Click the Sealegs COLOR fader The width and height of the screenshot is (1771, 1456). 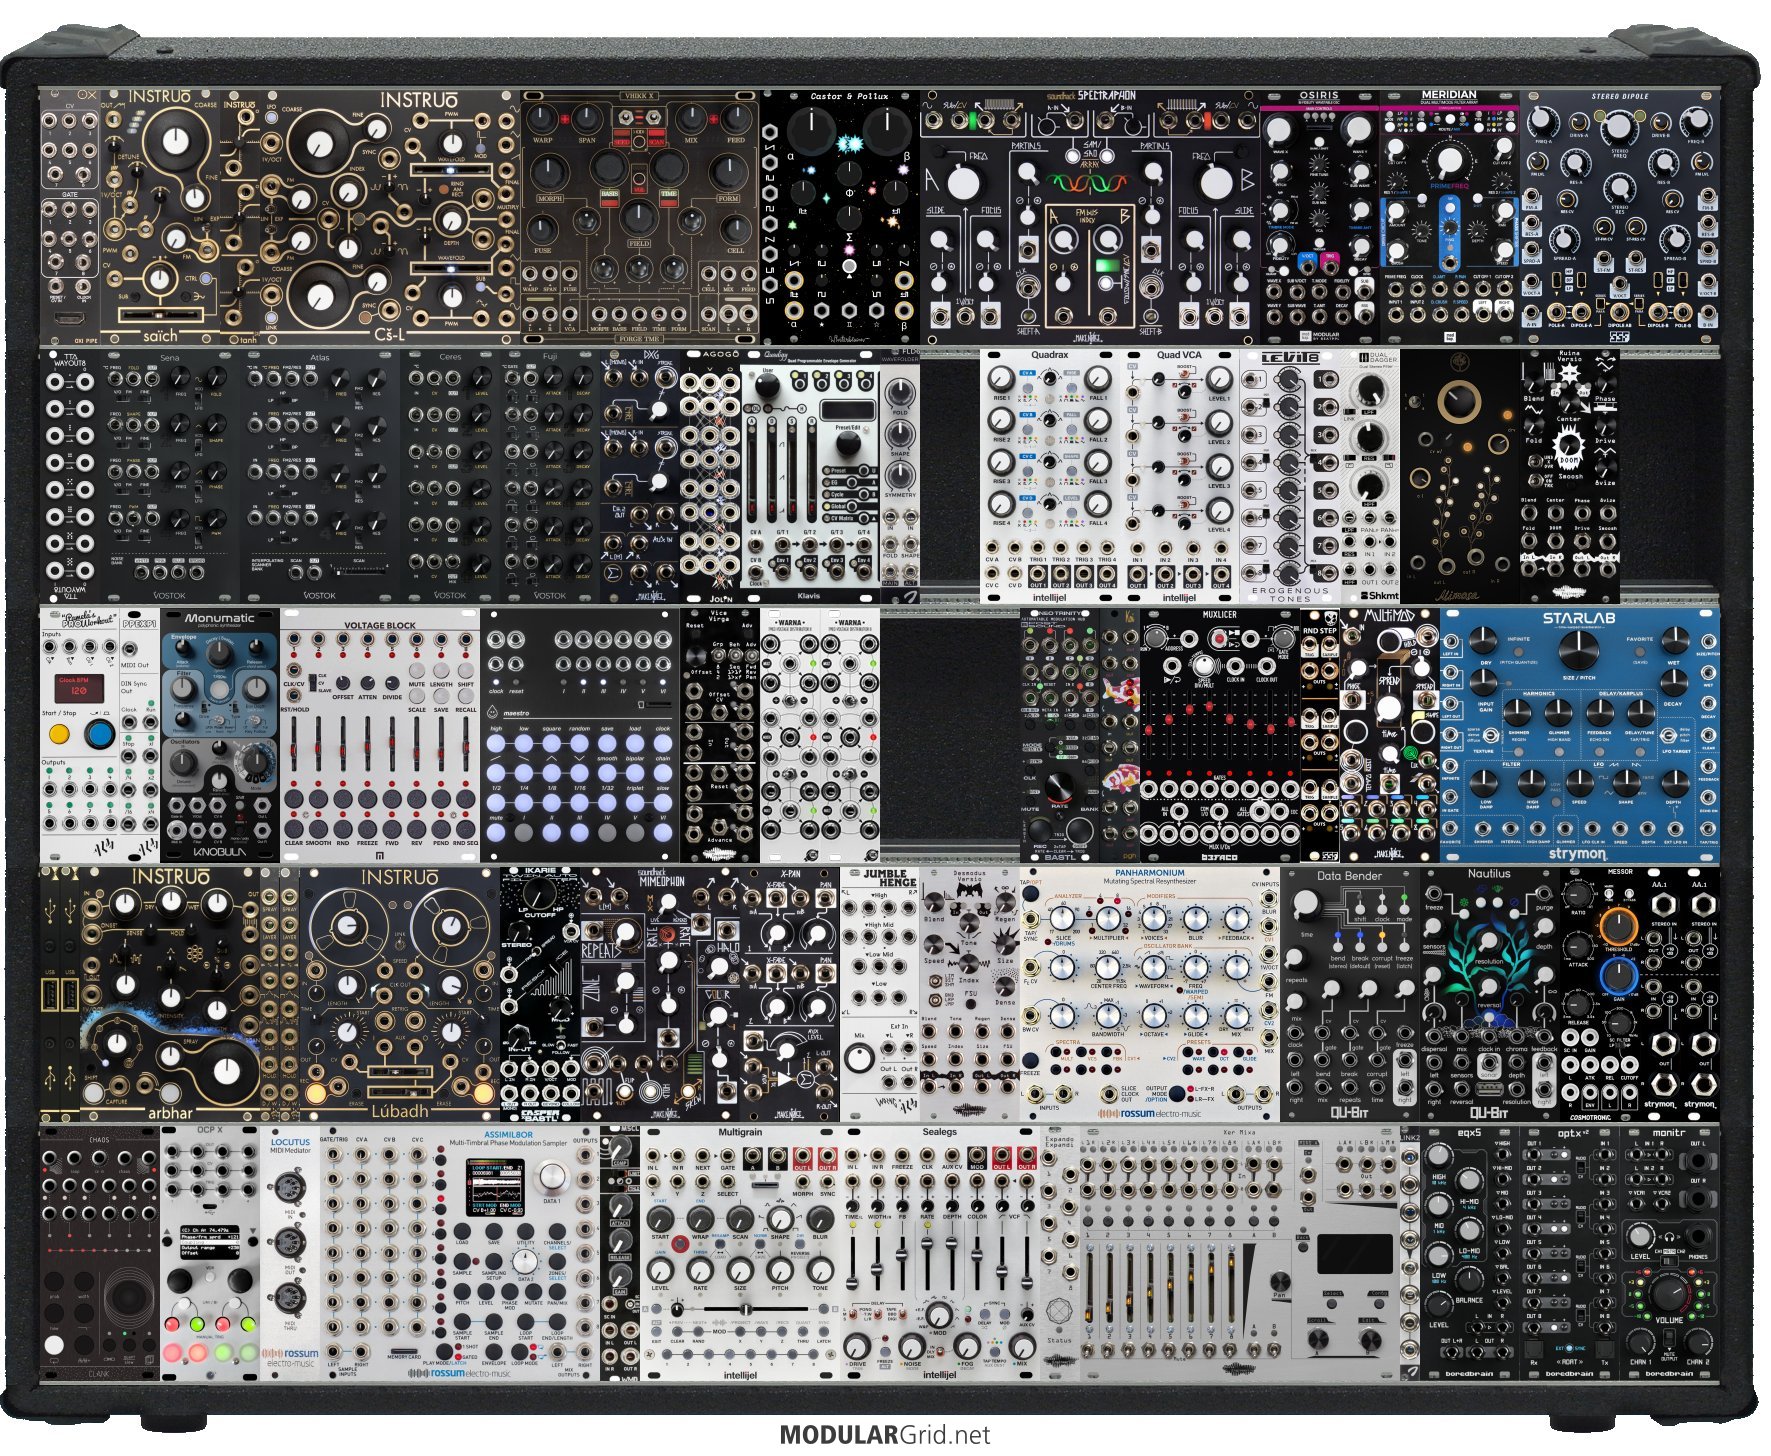click(977, 1263)
